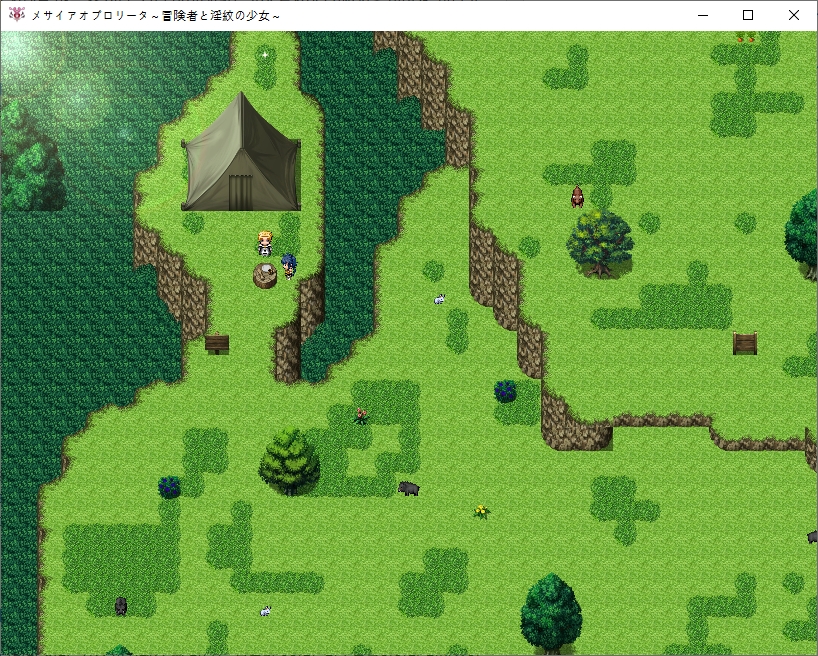818x656 pixels.
Task: Click the olive green camping tent
Action: [x=241, y=152]
